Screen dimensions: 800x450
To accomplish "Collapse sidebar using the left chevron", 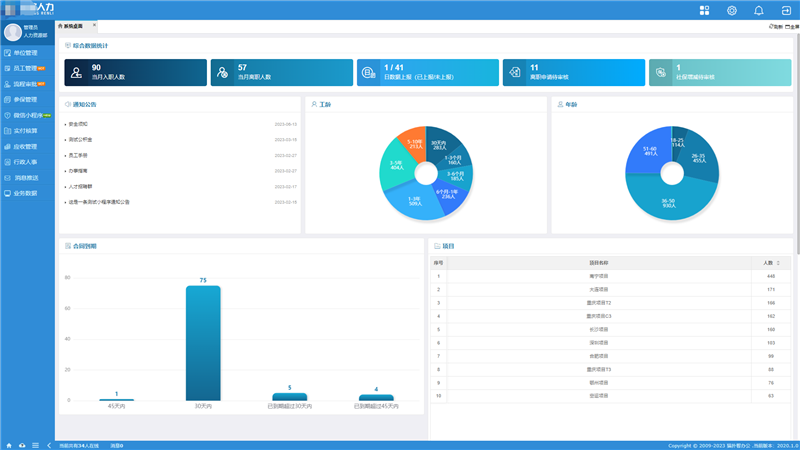I will [x=49, y=444].
